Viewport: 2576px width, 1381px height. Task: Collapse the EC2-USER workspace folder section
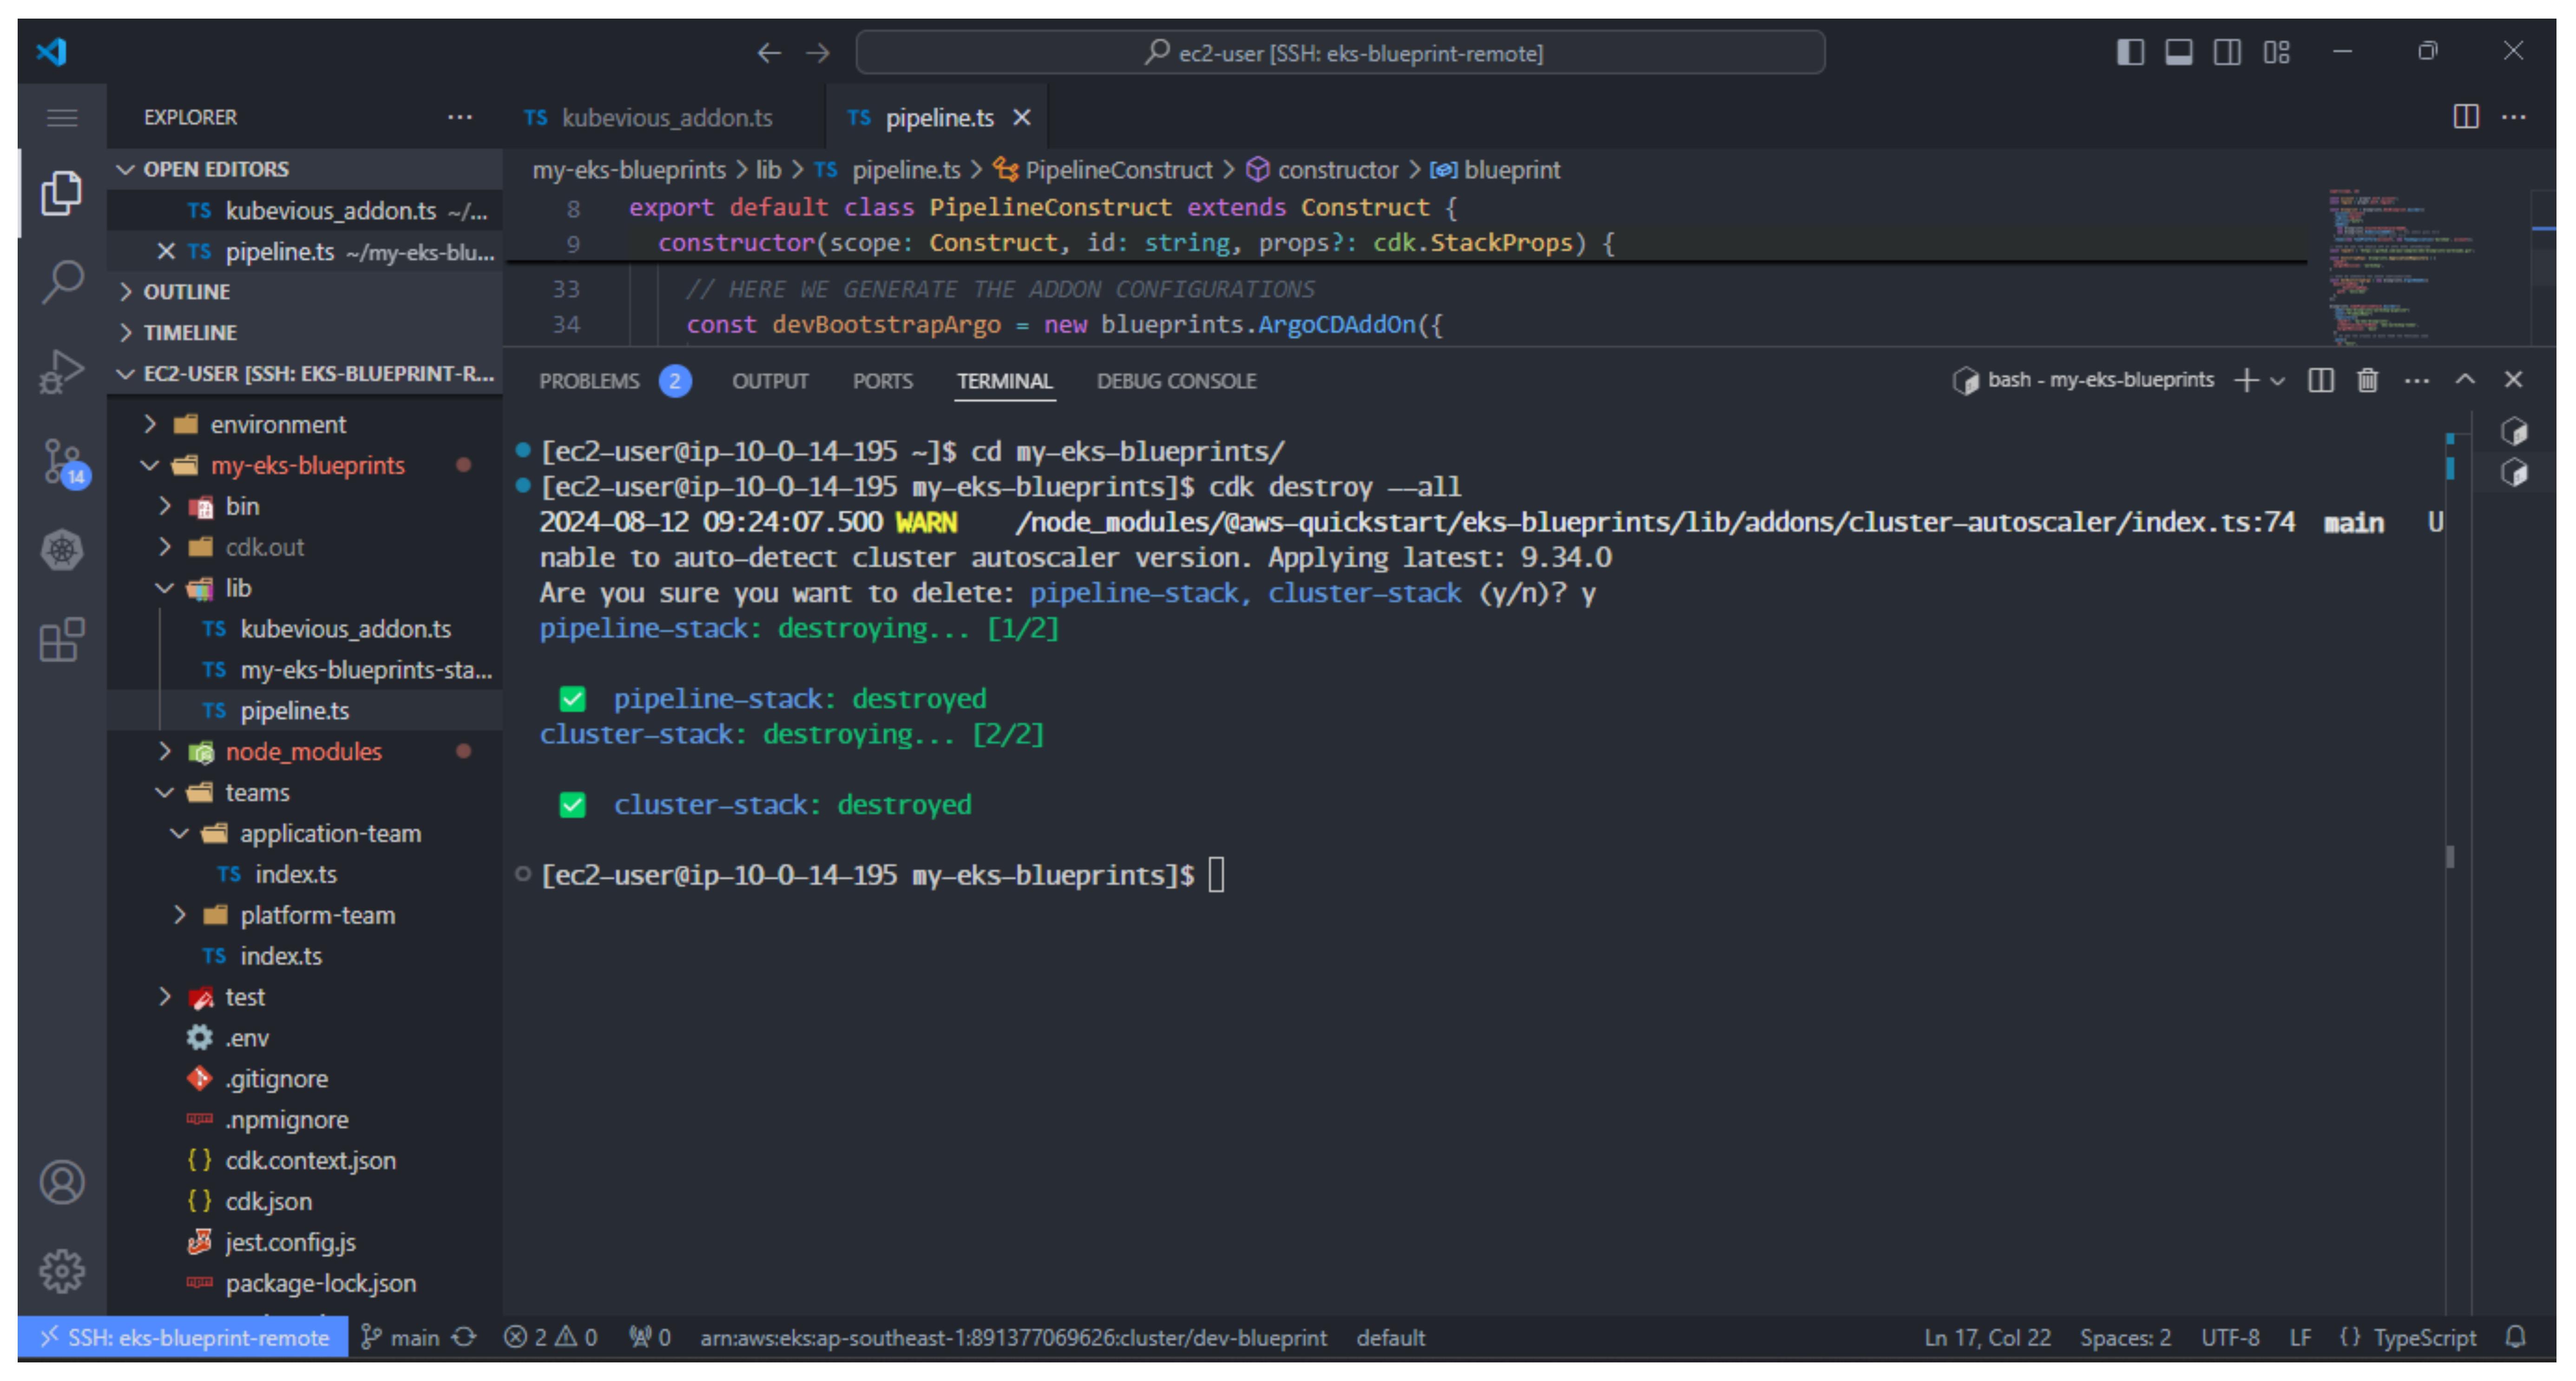305,374
